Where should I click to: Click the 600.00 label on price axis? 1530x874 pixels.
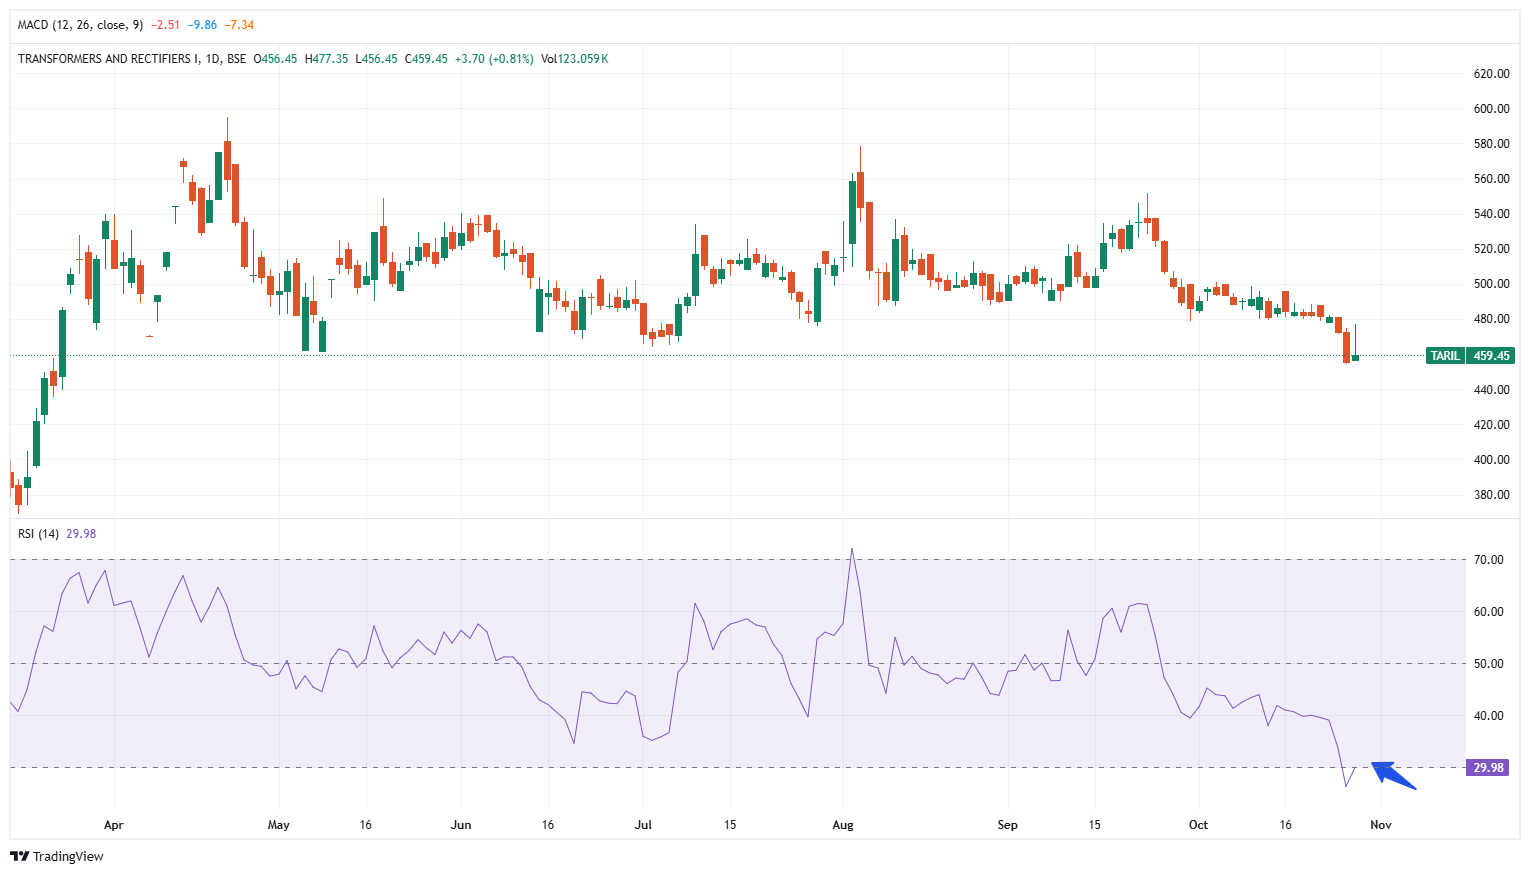(1491, 109)
